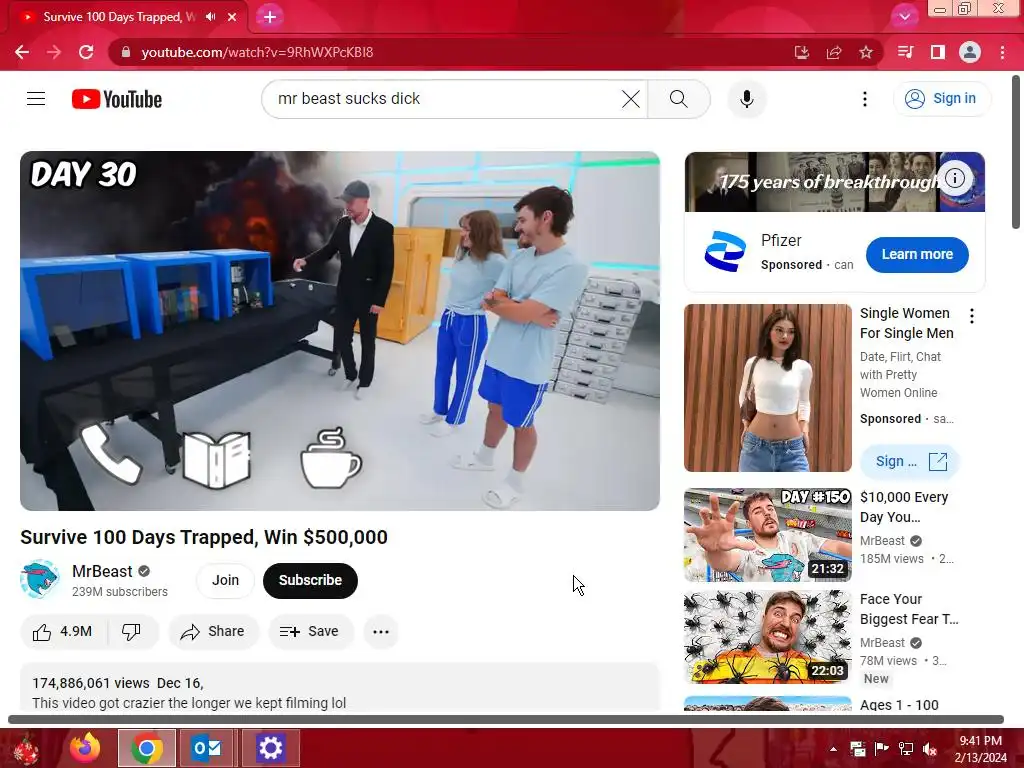Click Face Your Biggest Fear title
Screen dimensions: 1024x768
point(909,609)
